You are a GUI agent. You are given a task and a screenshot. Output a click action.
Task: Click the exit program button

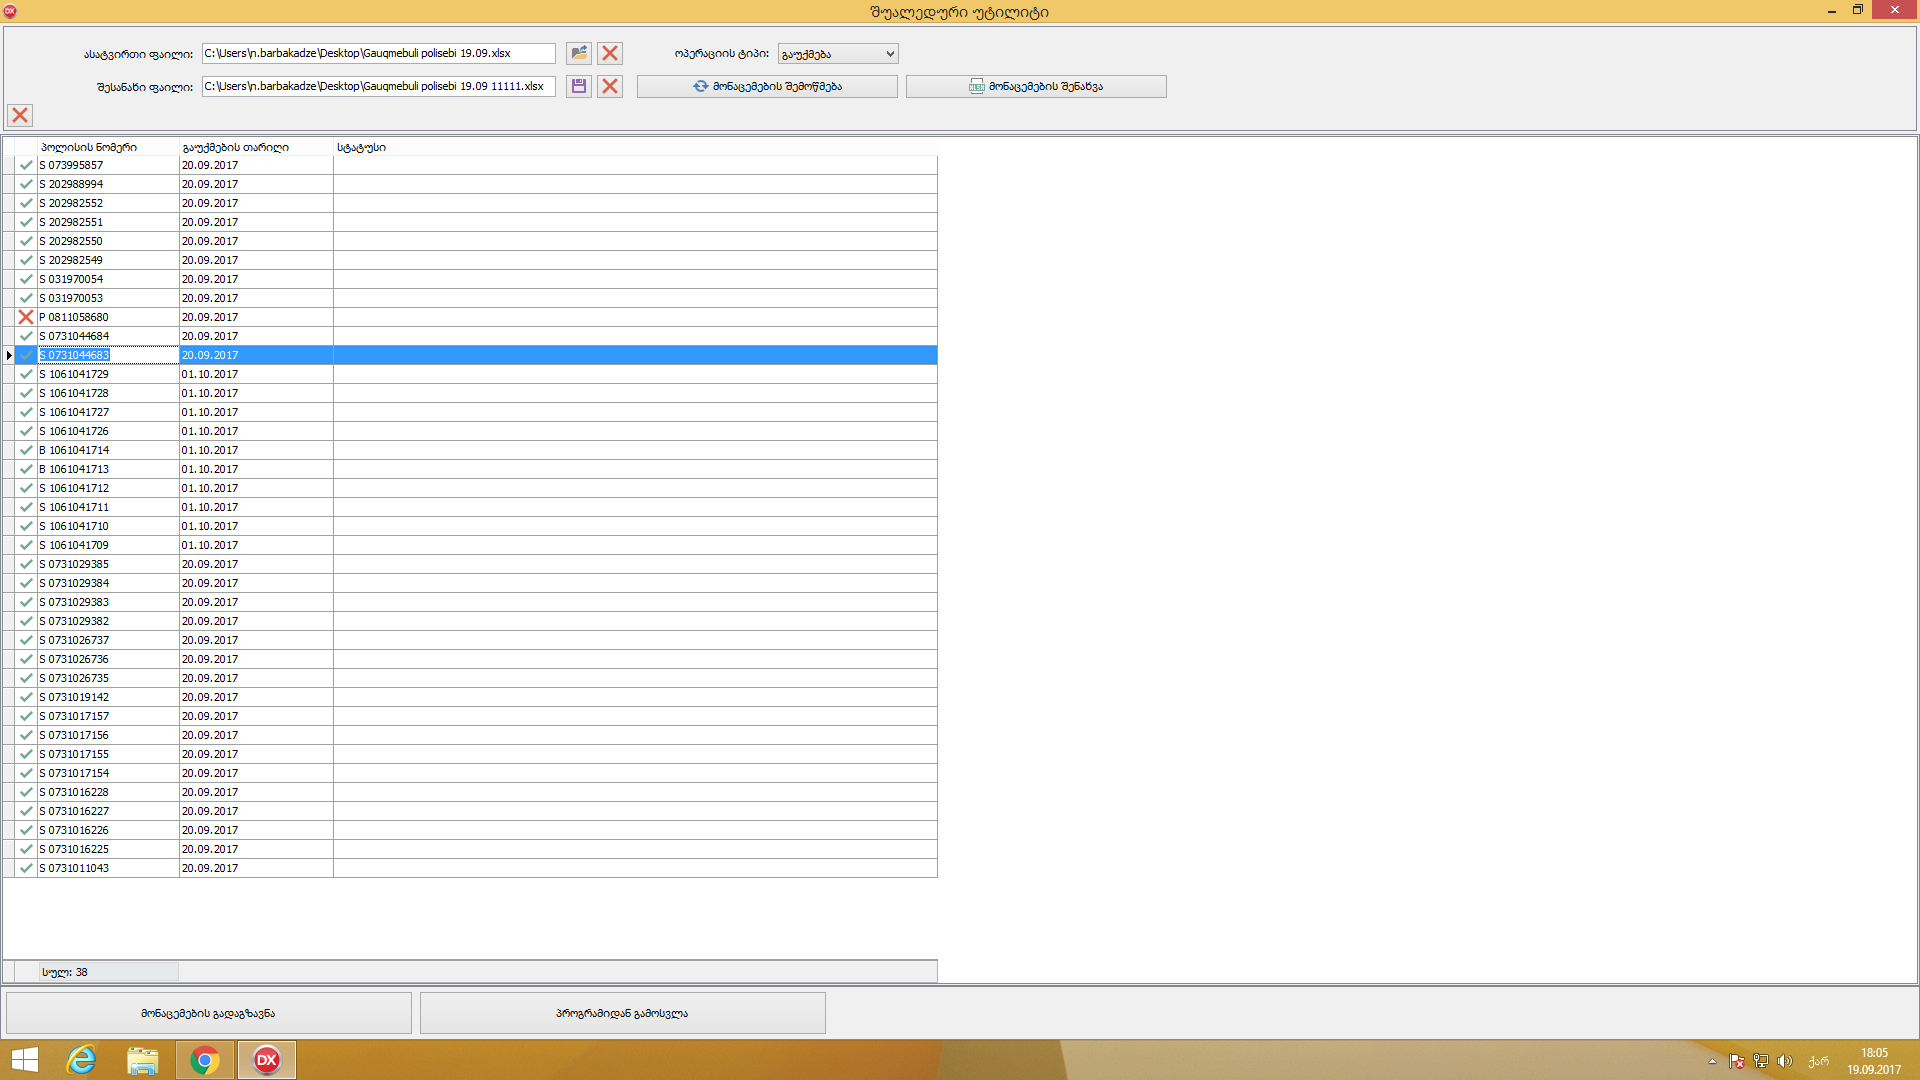(622, 1013)
